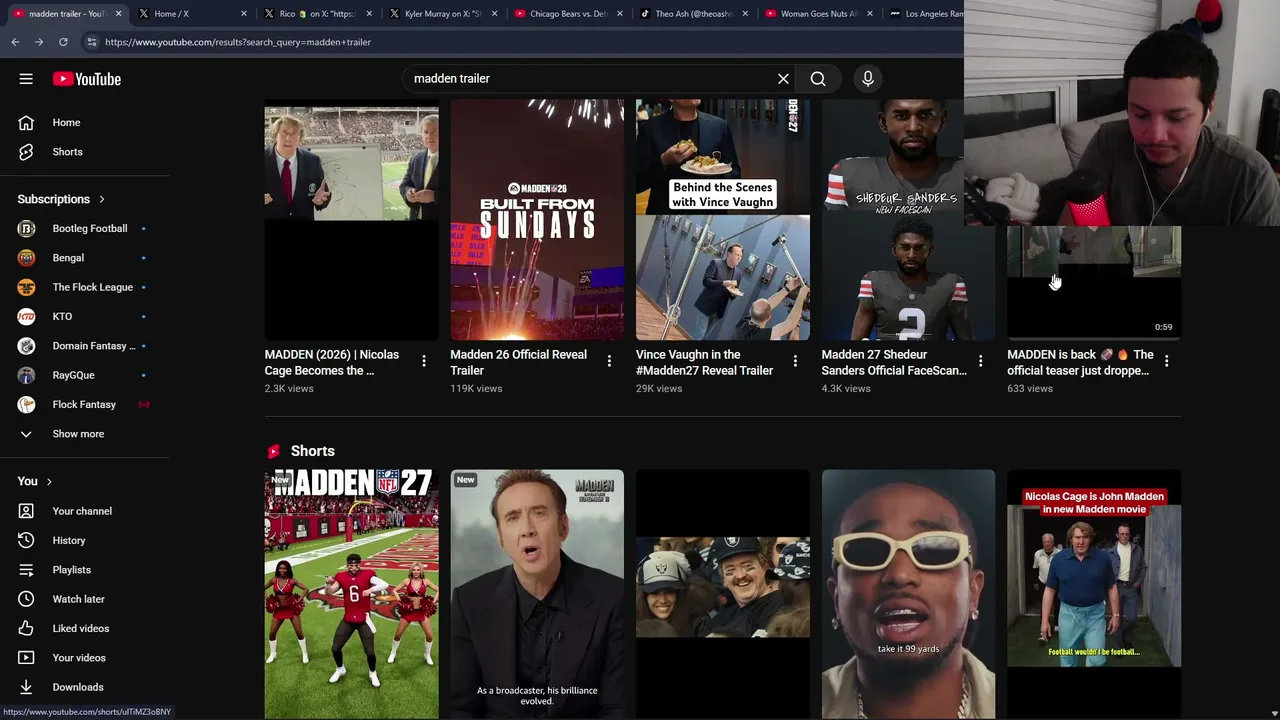Run search with magnifier button
This screenshot has height=720, width=1280.
click(818, 78)
